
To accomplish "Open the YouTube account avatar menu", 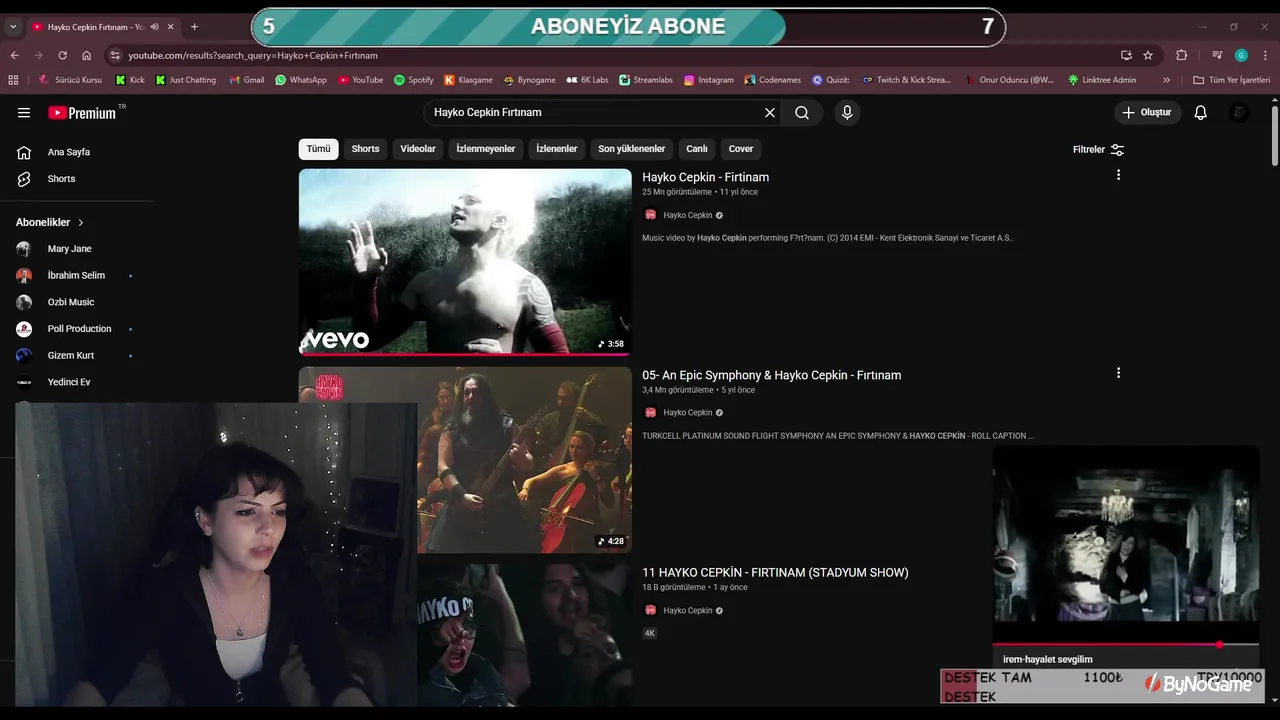I will (1240, 113).
